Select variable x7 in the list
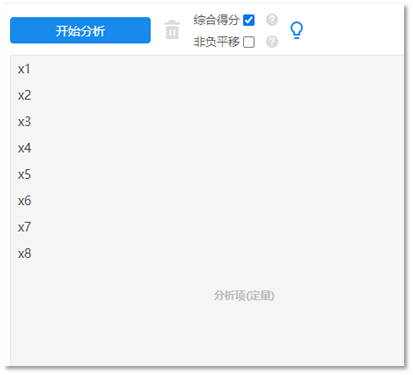 click(x=24, y=227)
